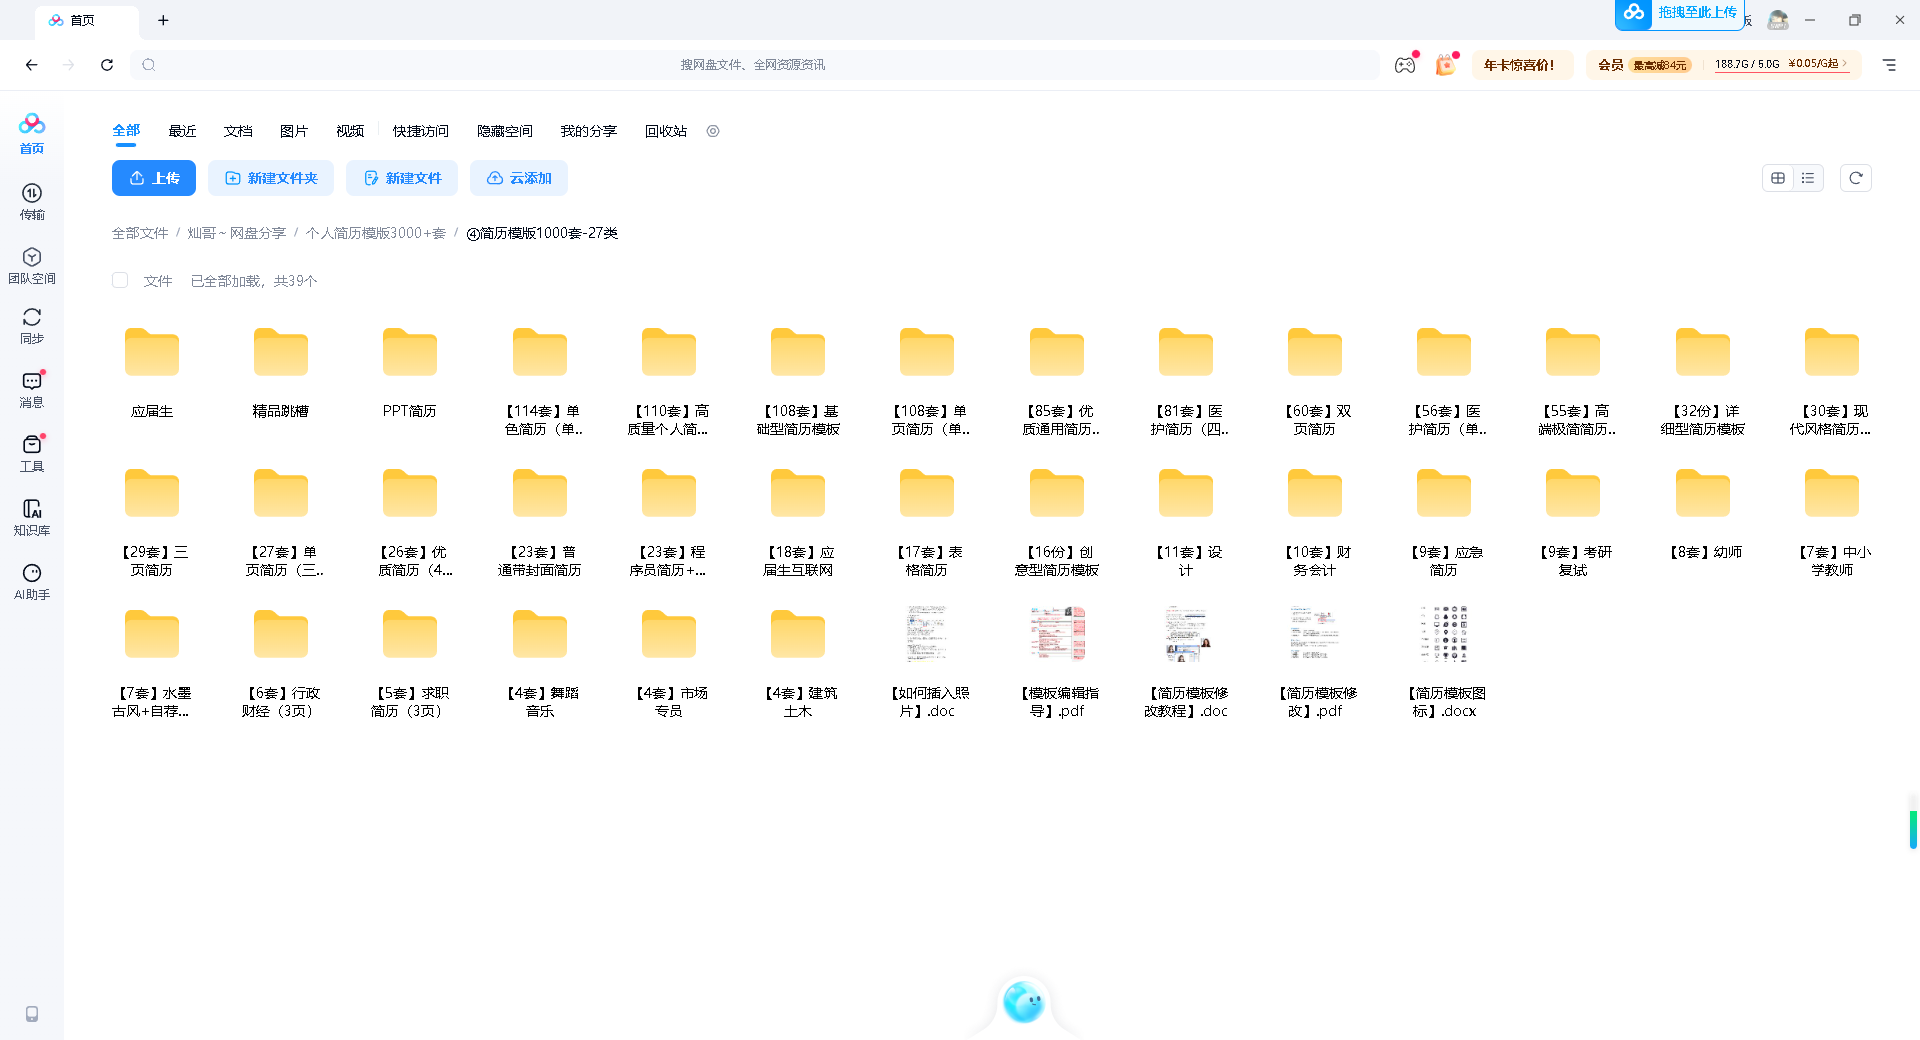Click the 云添加 button

(519, 178)
